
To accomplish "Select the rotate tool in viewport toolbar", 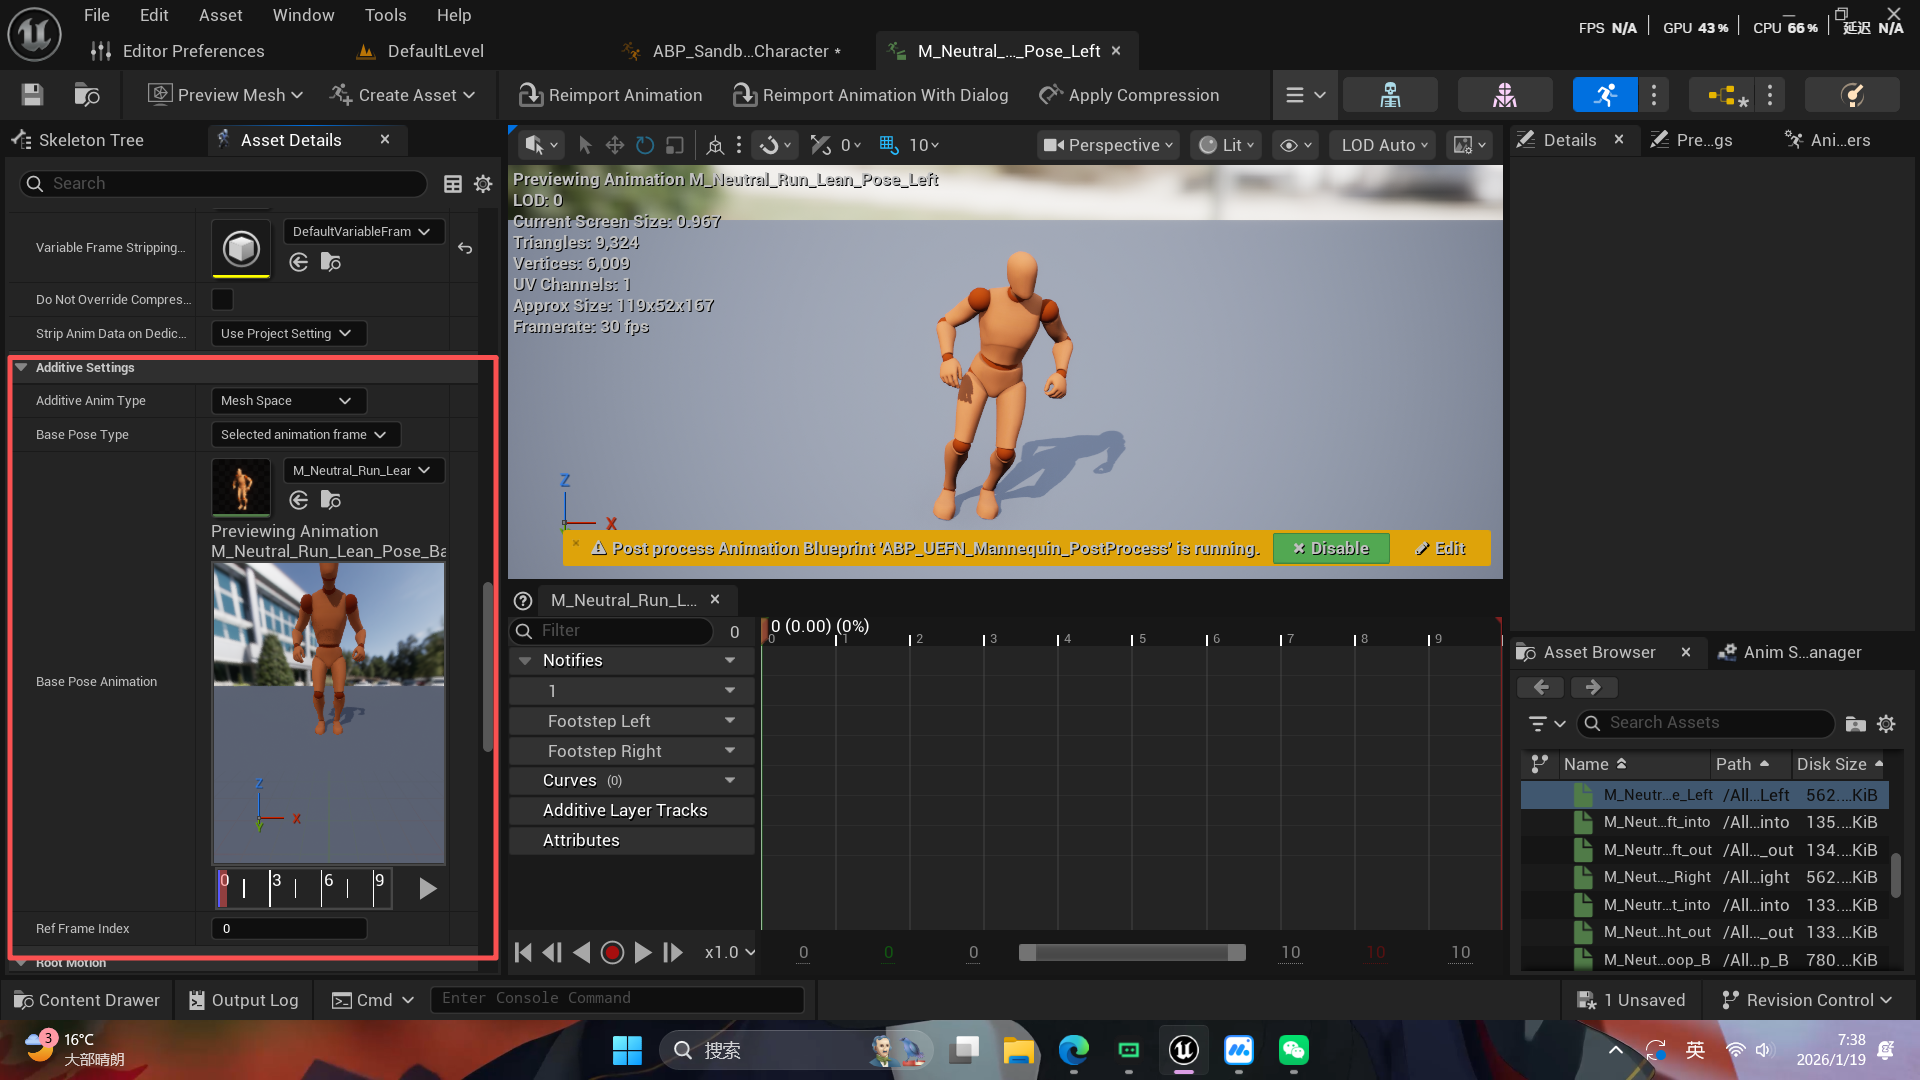I will pyautogui.click(x=645, y=145).
